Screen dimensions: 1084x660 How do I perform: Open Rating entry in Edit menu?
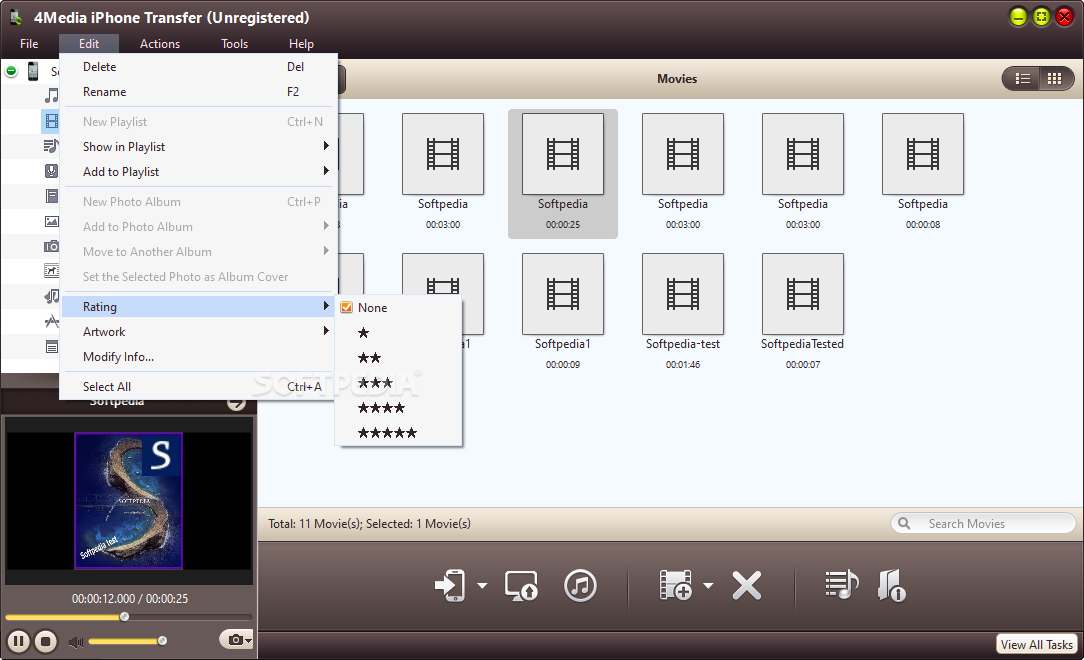198,307
